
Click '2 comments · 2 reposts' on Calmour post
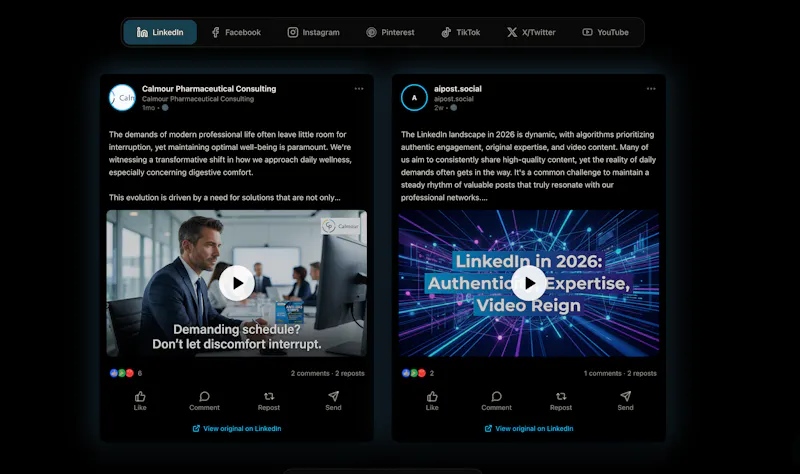coord(328,373)
